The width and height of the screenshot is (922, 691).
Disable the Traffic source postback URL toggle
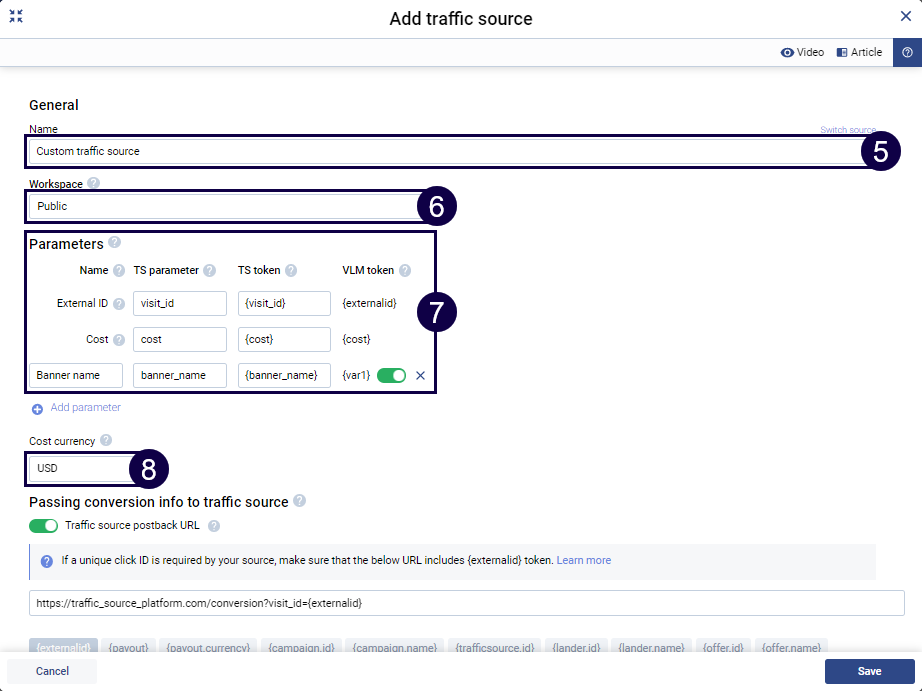[x=42, y=525]
